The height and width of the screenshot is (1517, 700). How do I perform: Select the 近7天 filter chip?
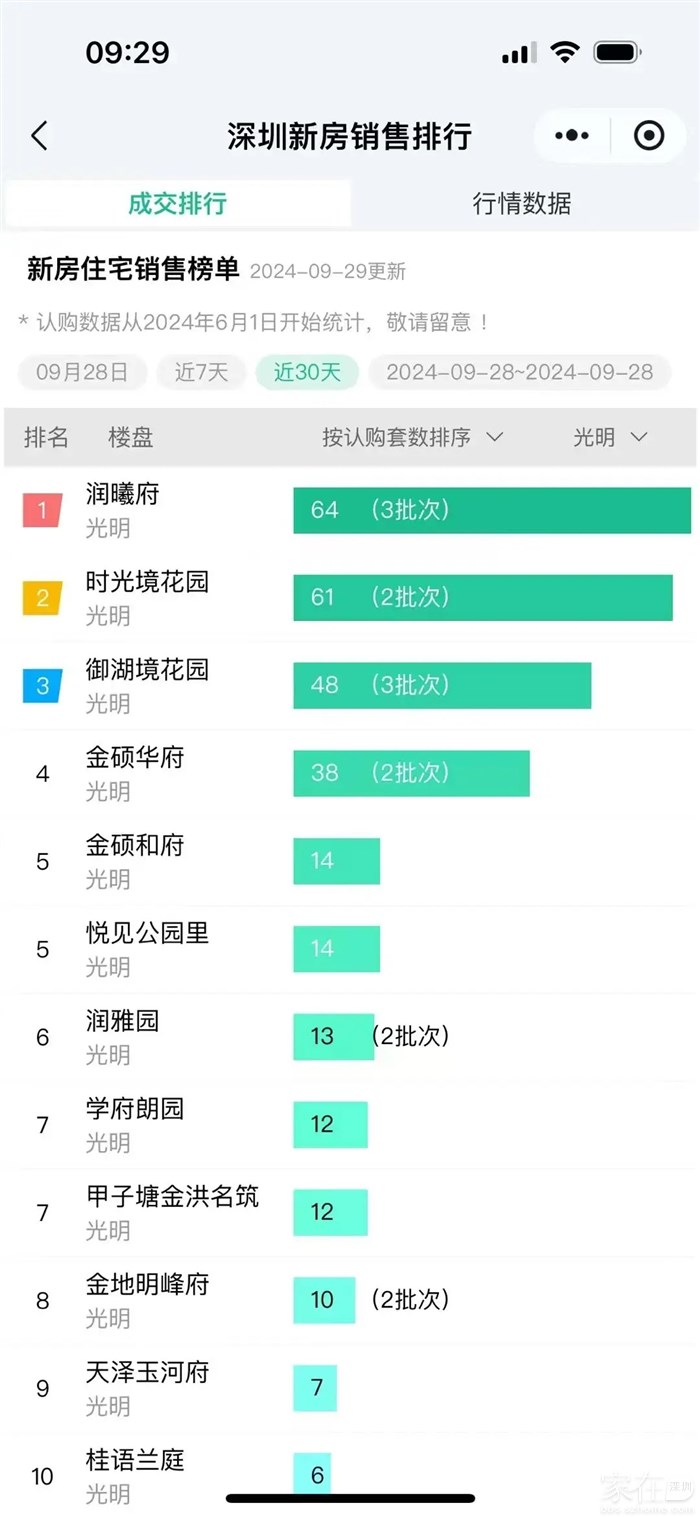coord(202,373)
